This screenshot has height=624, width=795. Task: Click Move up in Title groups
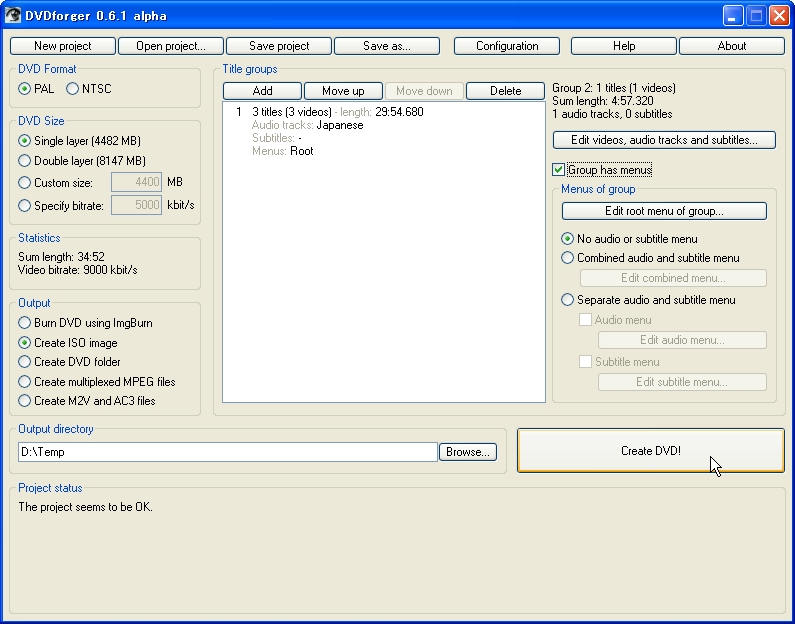[x=343, y=91]
